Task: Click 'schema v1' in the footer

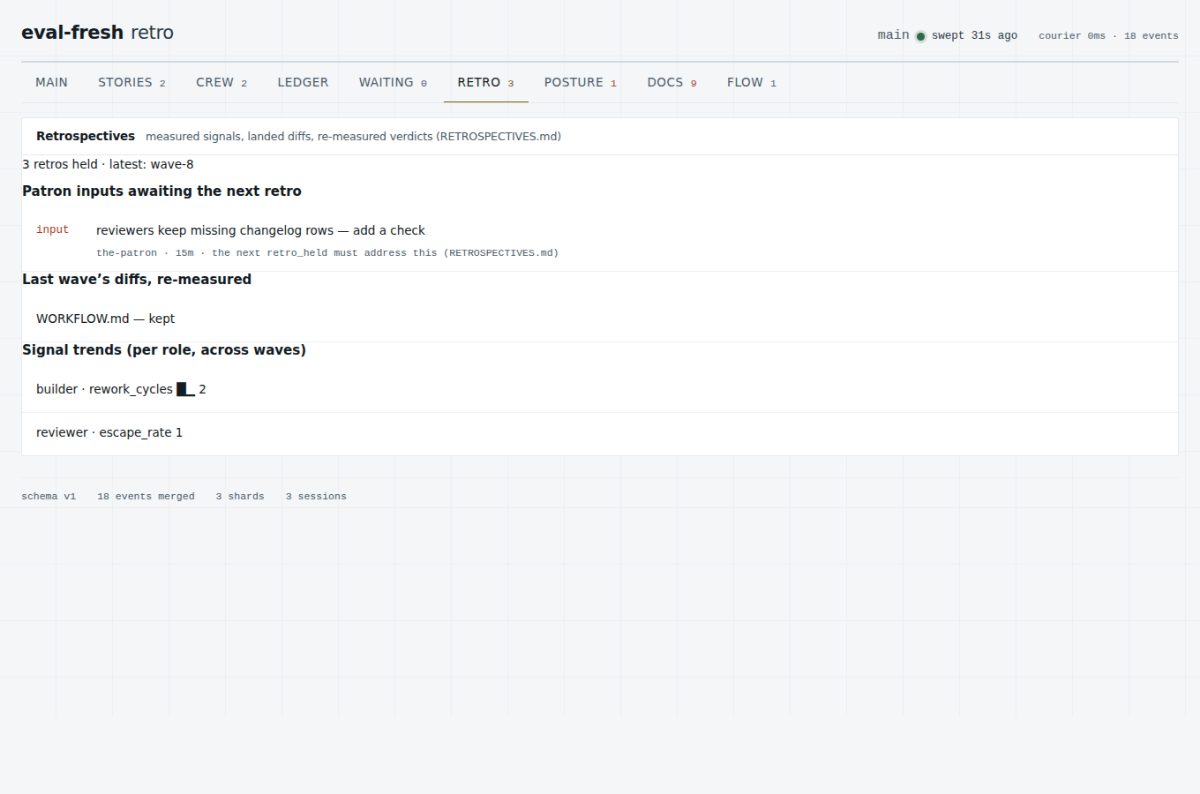Action: [48, 496]
